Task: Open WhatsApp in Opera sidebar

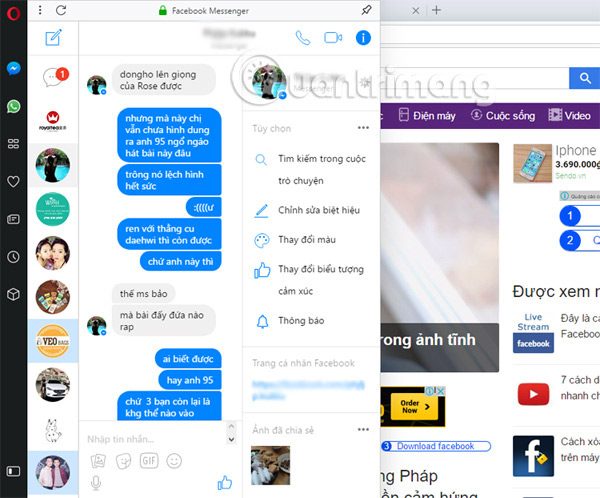Action: [x=13, y=106]
